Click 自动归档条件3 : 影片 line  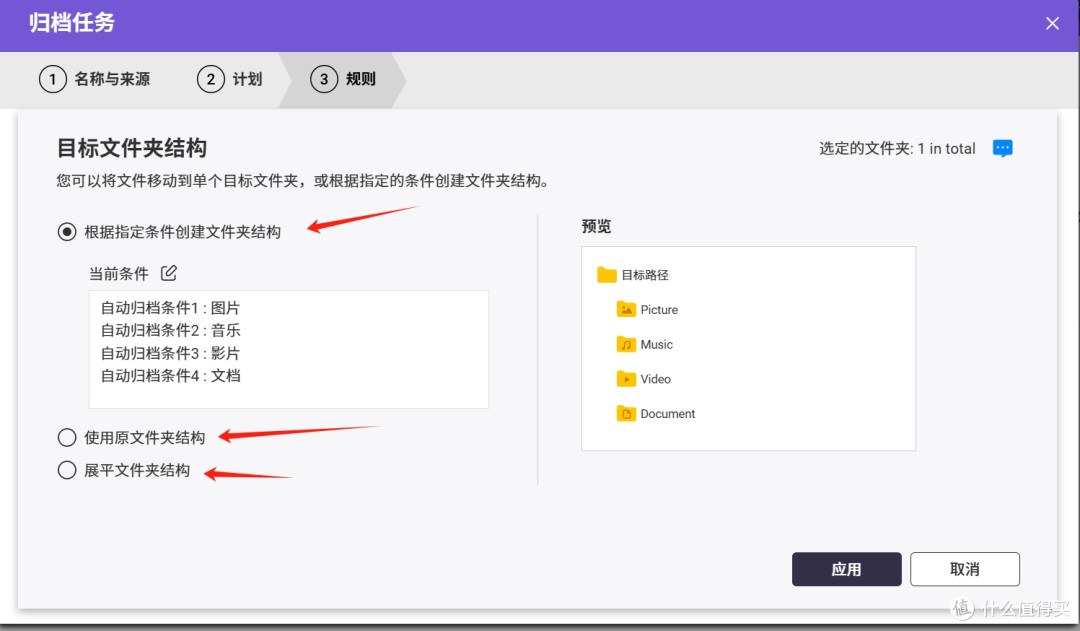pyautogui.click(x=170, y=353)
